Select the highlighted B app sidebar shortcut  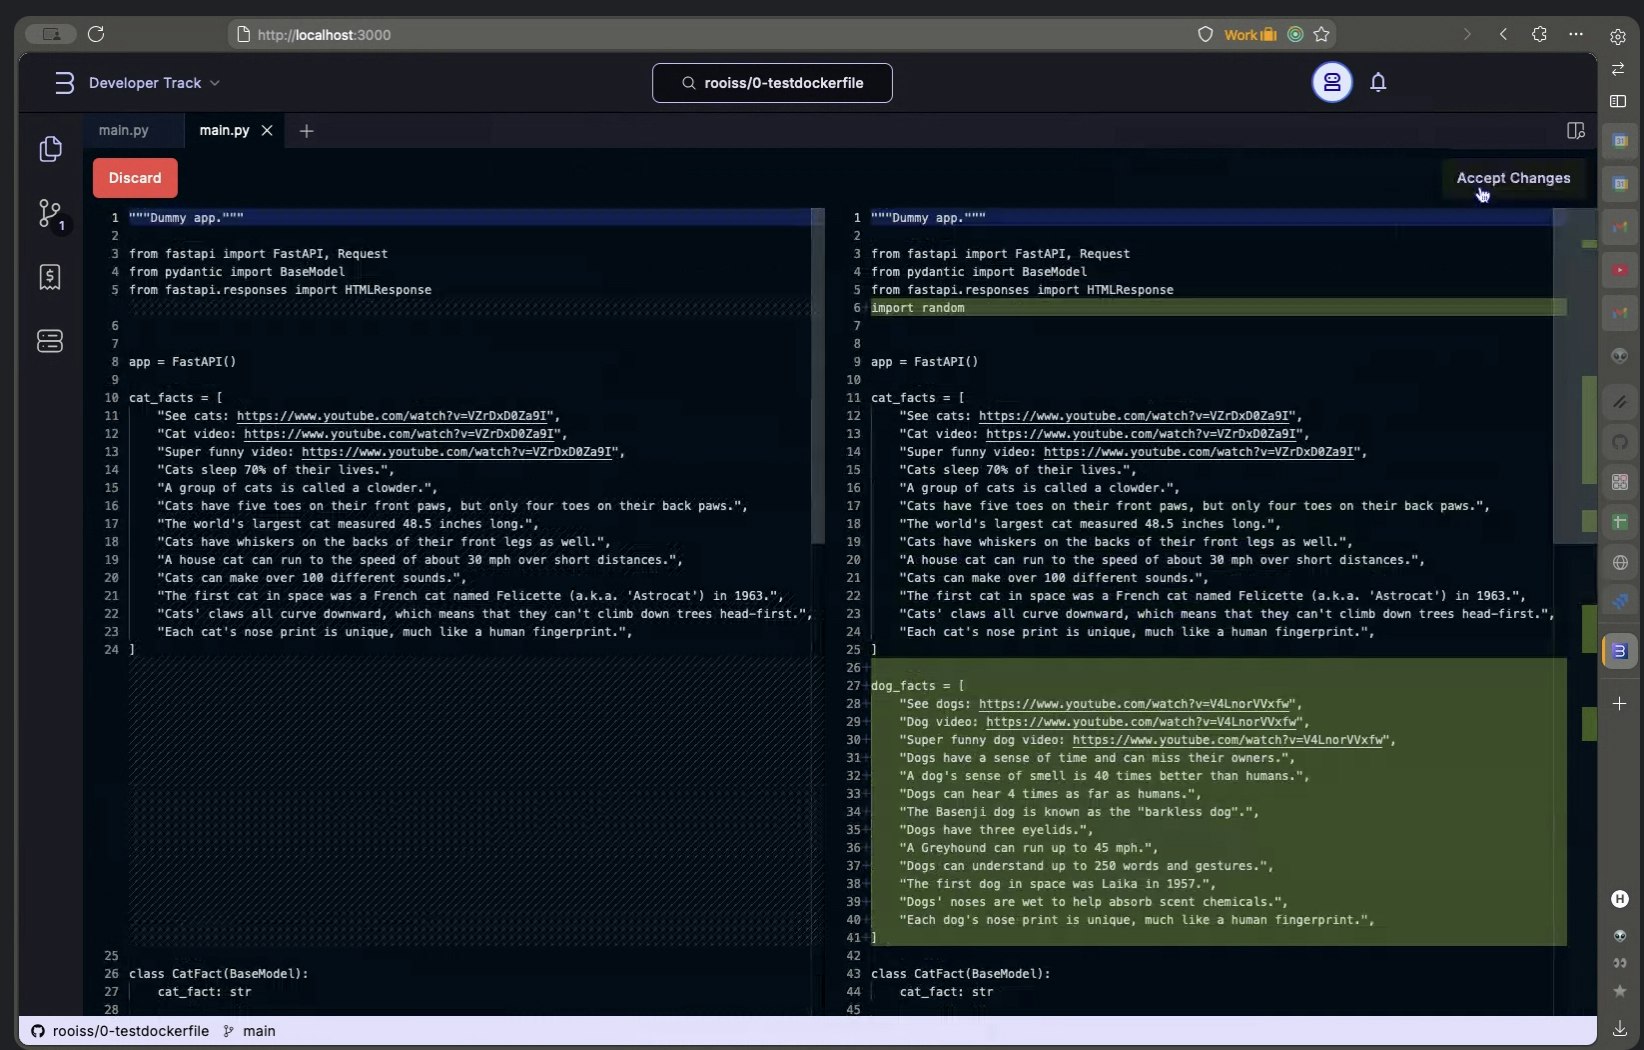tap(1620, 651)
